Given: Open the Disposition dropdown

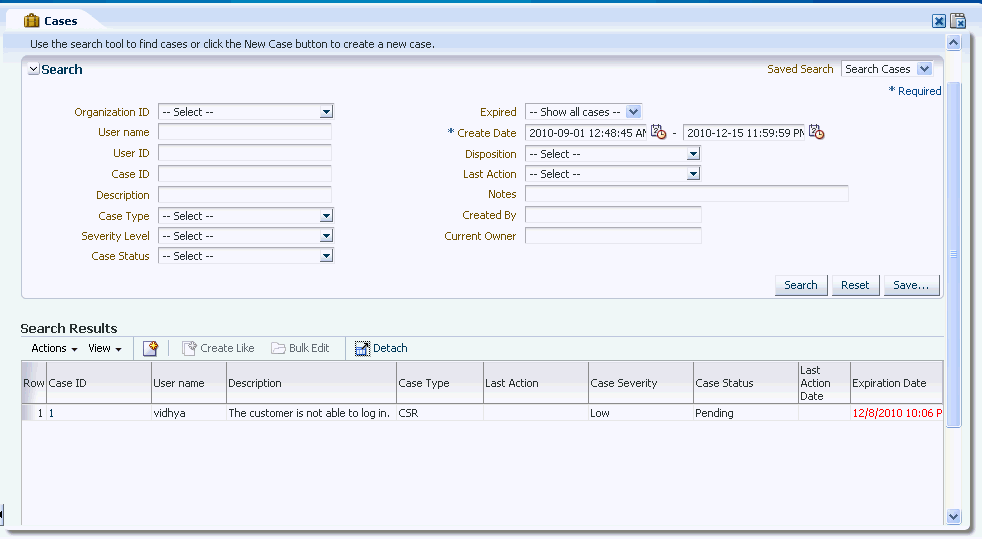Looking at the screenshot, I should (x=693, y=154).
